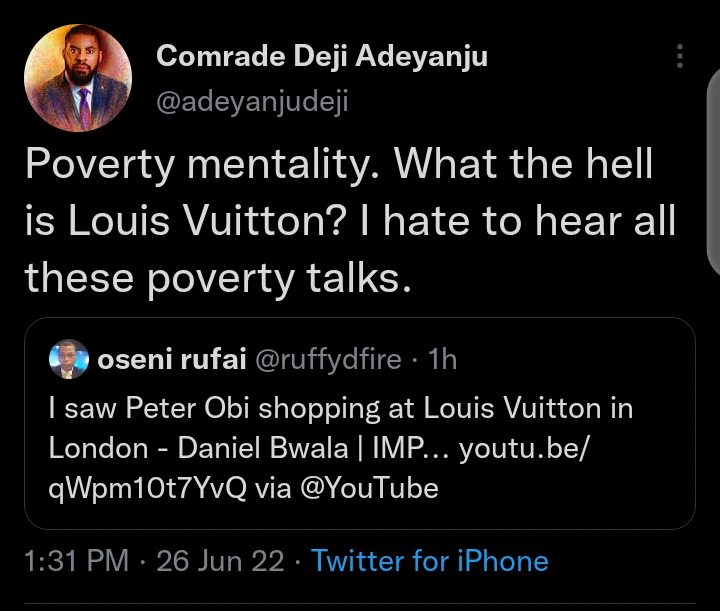720x611 pixels.
Task: Click the 26 Jun 22 date
Action: (220, 561)
